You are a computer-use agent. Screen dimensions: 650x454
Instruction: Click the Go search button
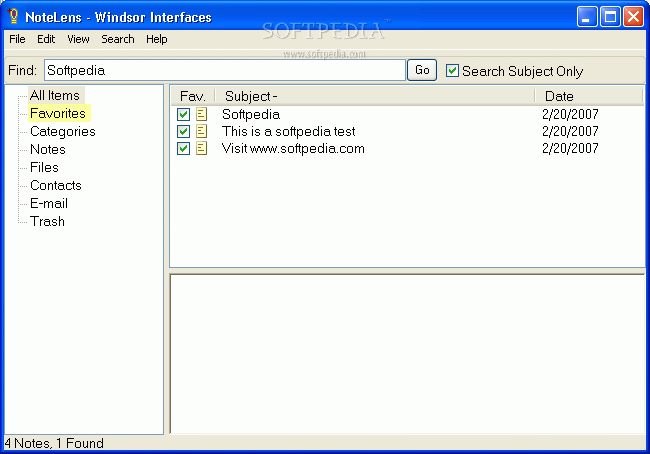[x=422, y=70]
